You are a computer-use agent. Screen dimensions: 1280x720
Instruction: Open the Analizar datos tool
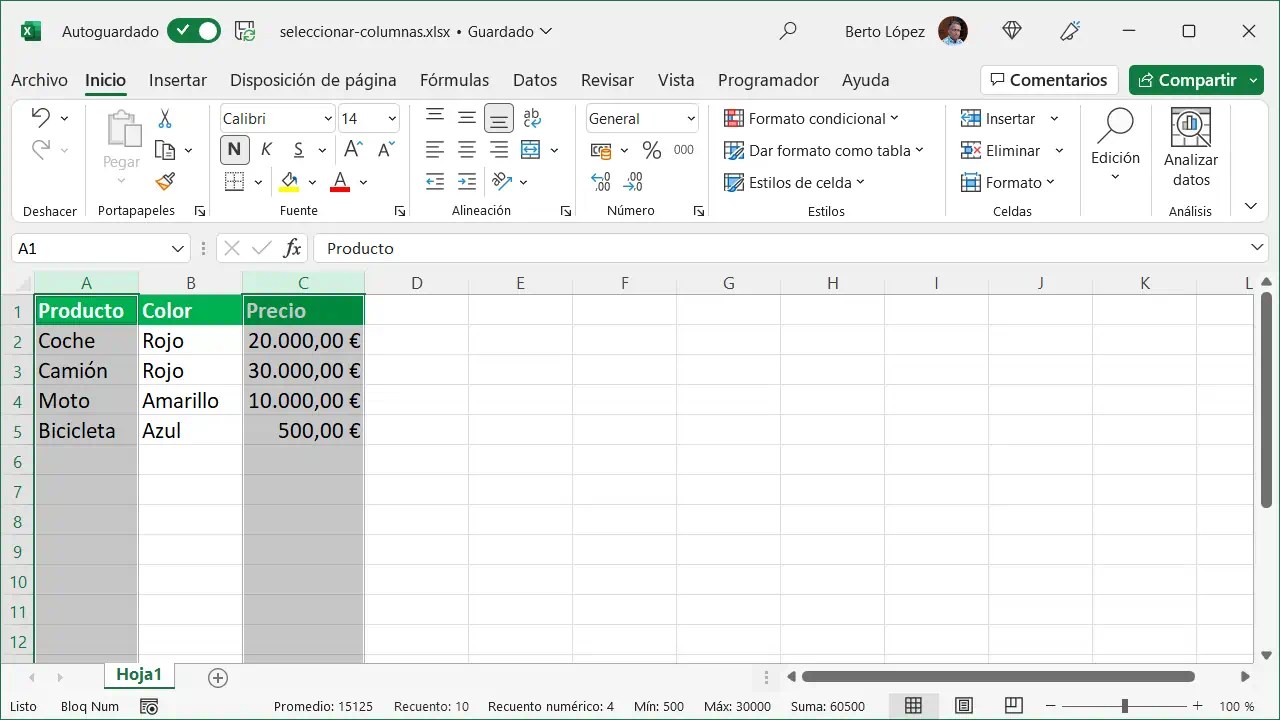point(1190,148)
